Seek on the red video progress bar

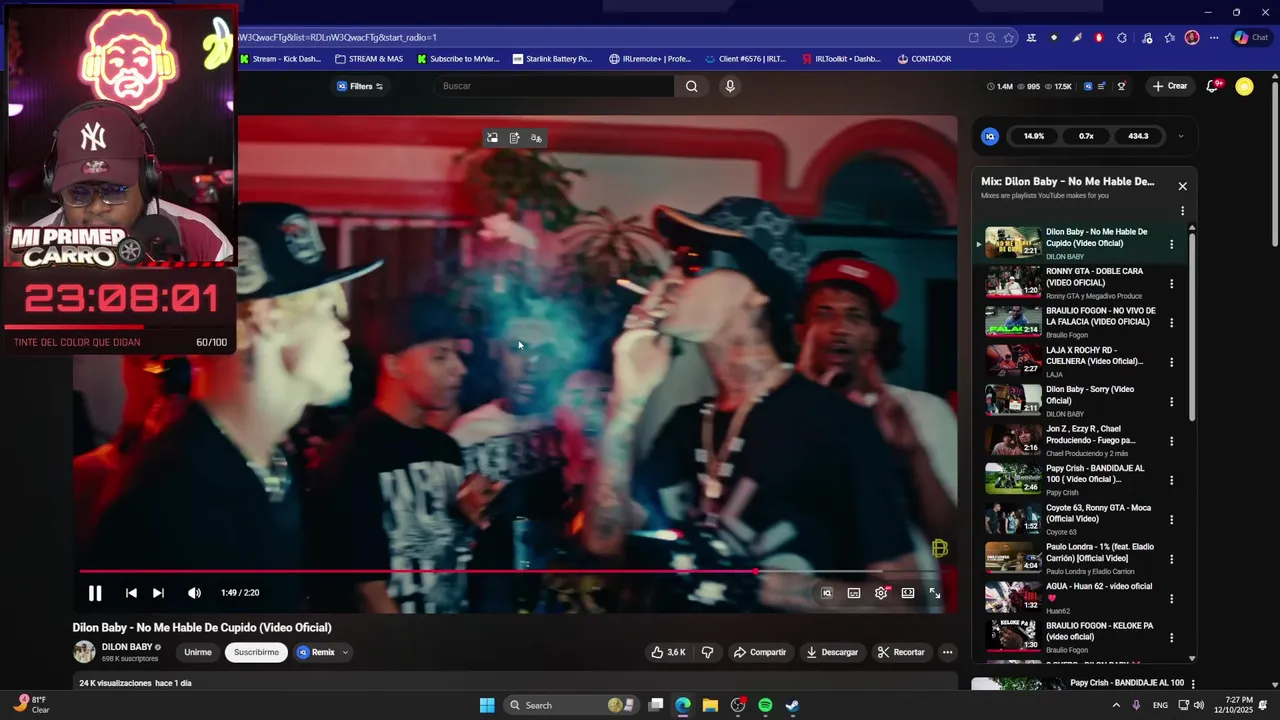417,571
